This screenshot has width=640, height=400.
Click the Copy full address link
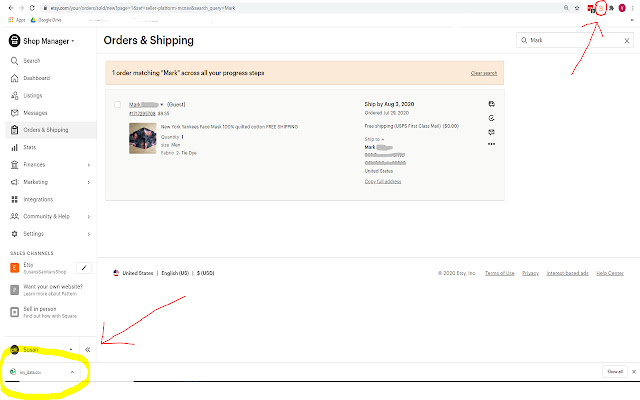[x=384, y=181]
